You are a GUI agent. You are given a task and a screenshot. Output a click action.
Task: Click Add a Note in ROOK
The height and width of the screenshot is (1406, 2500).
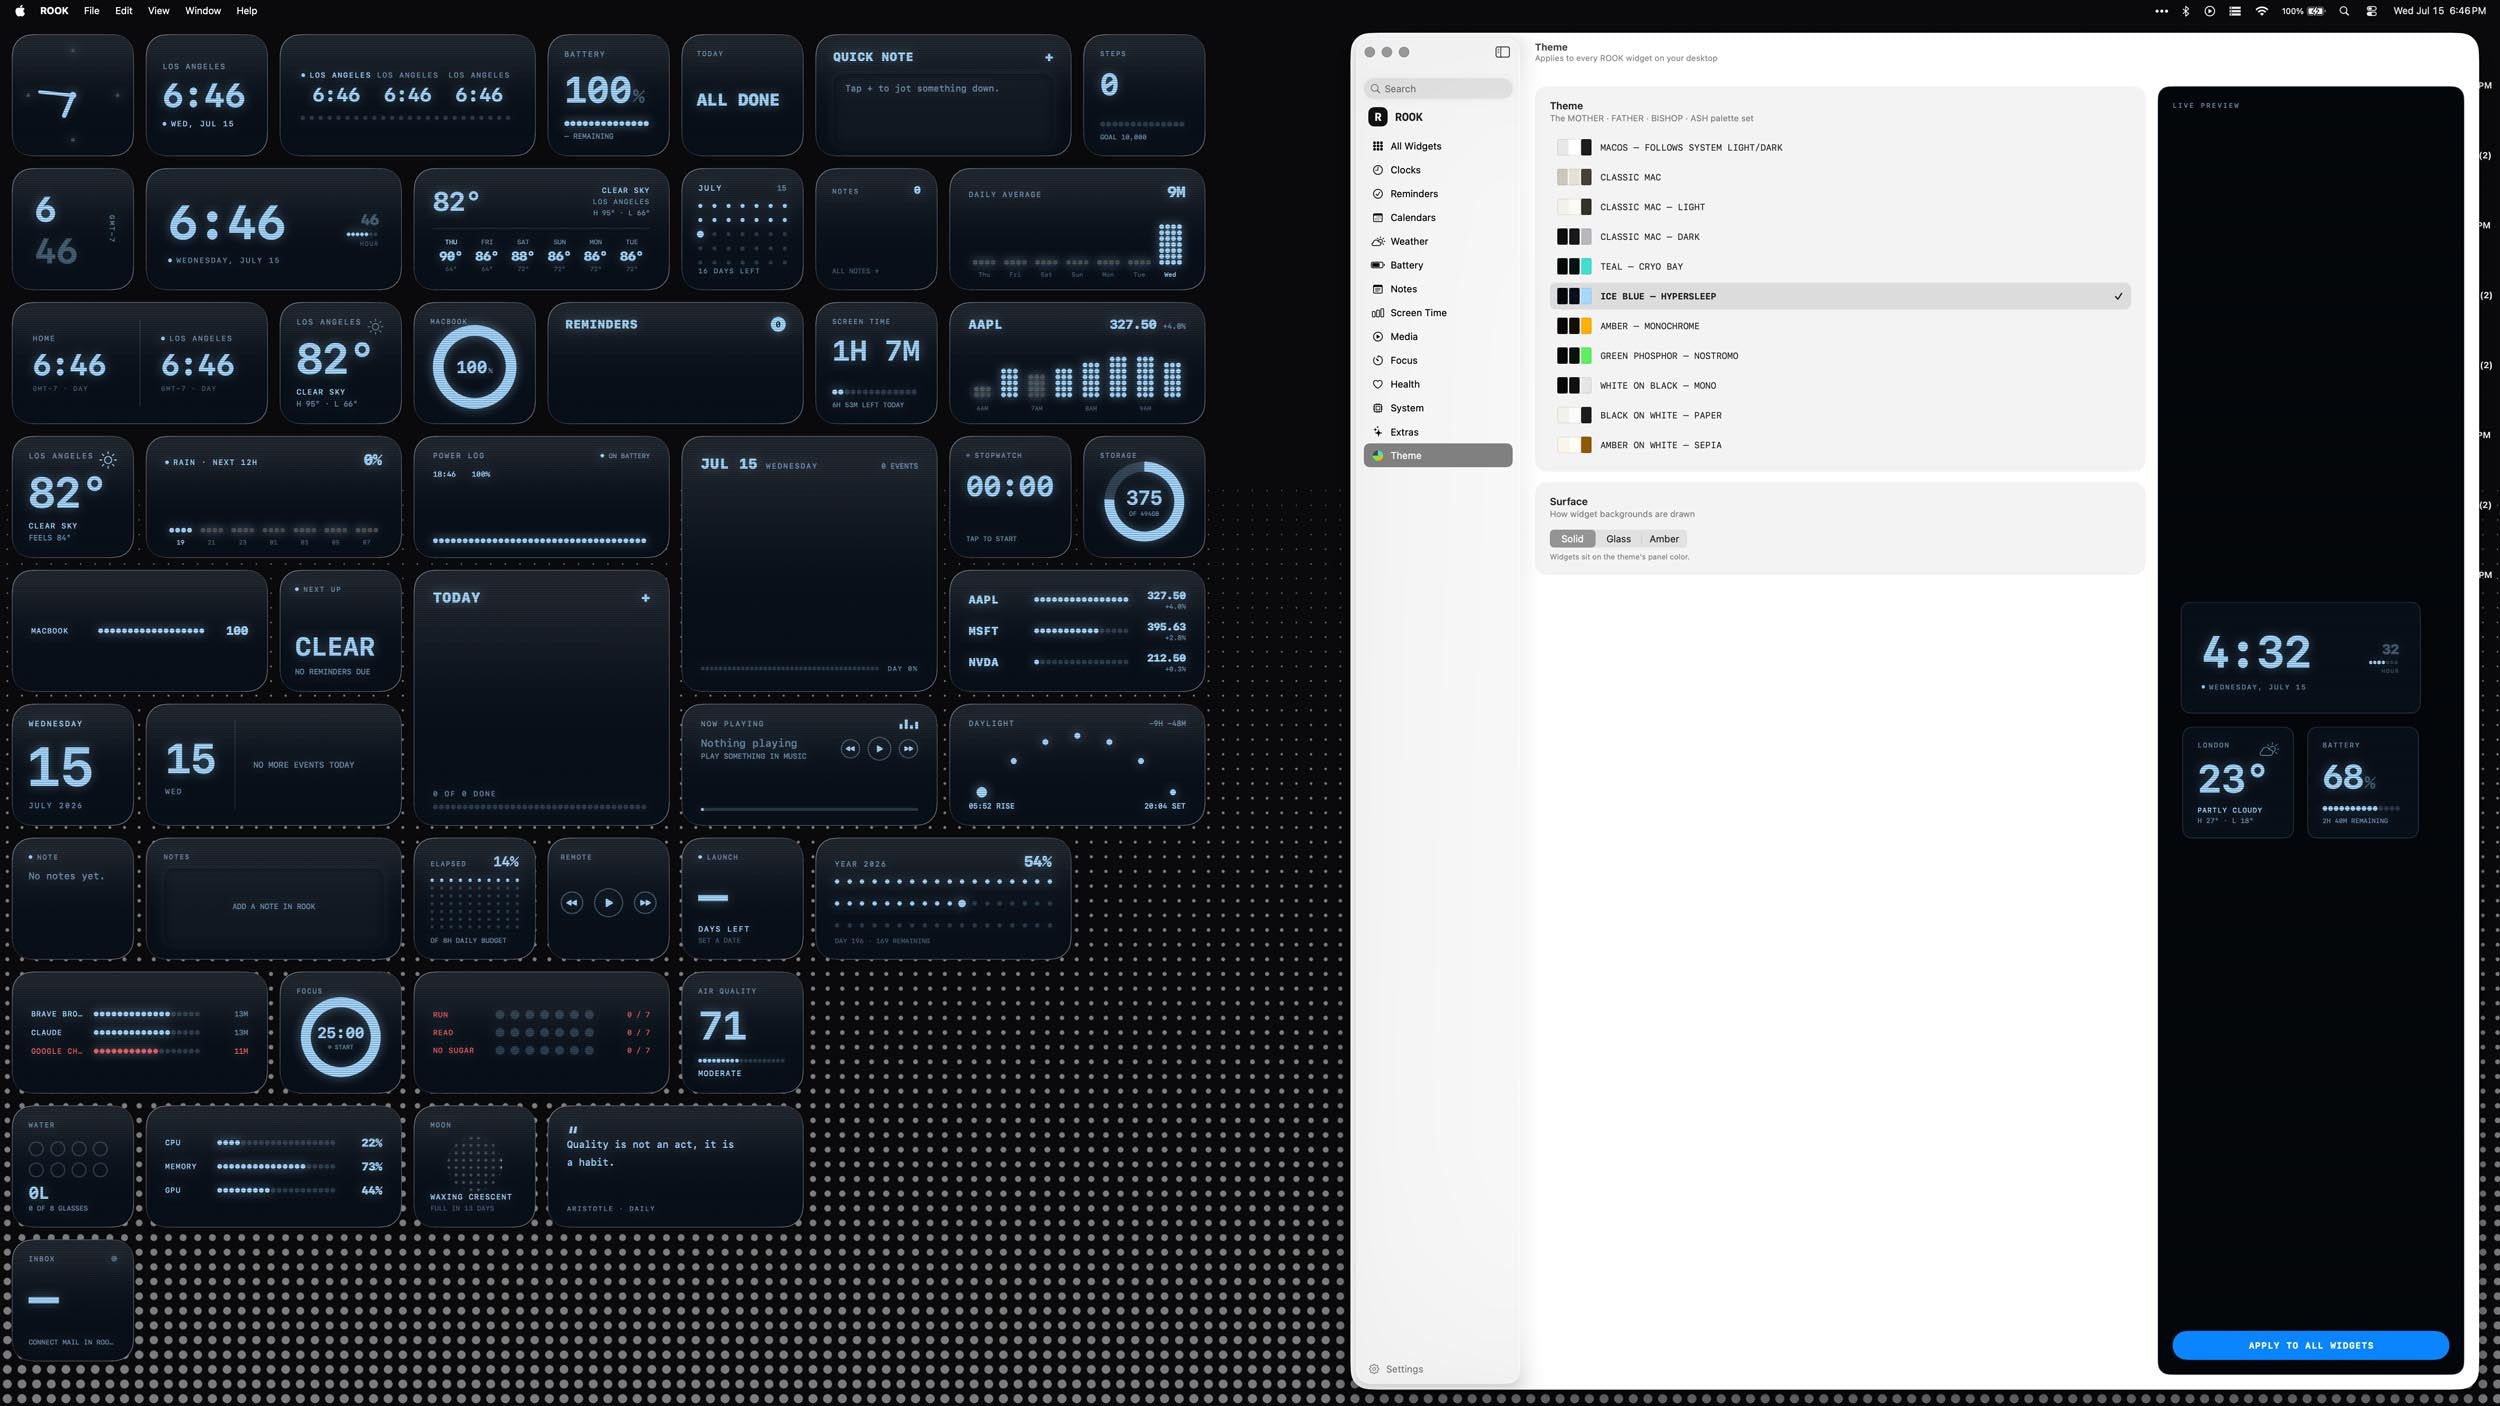click(x=274, y=907)
